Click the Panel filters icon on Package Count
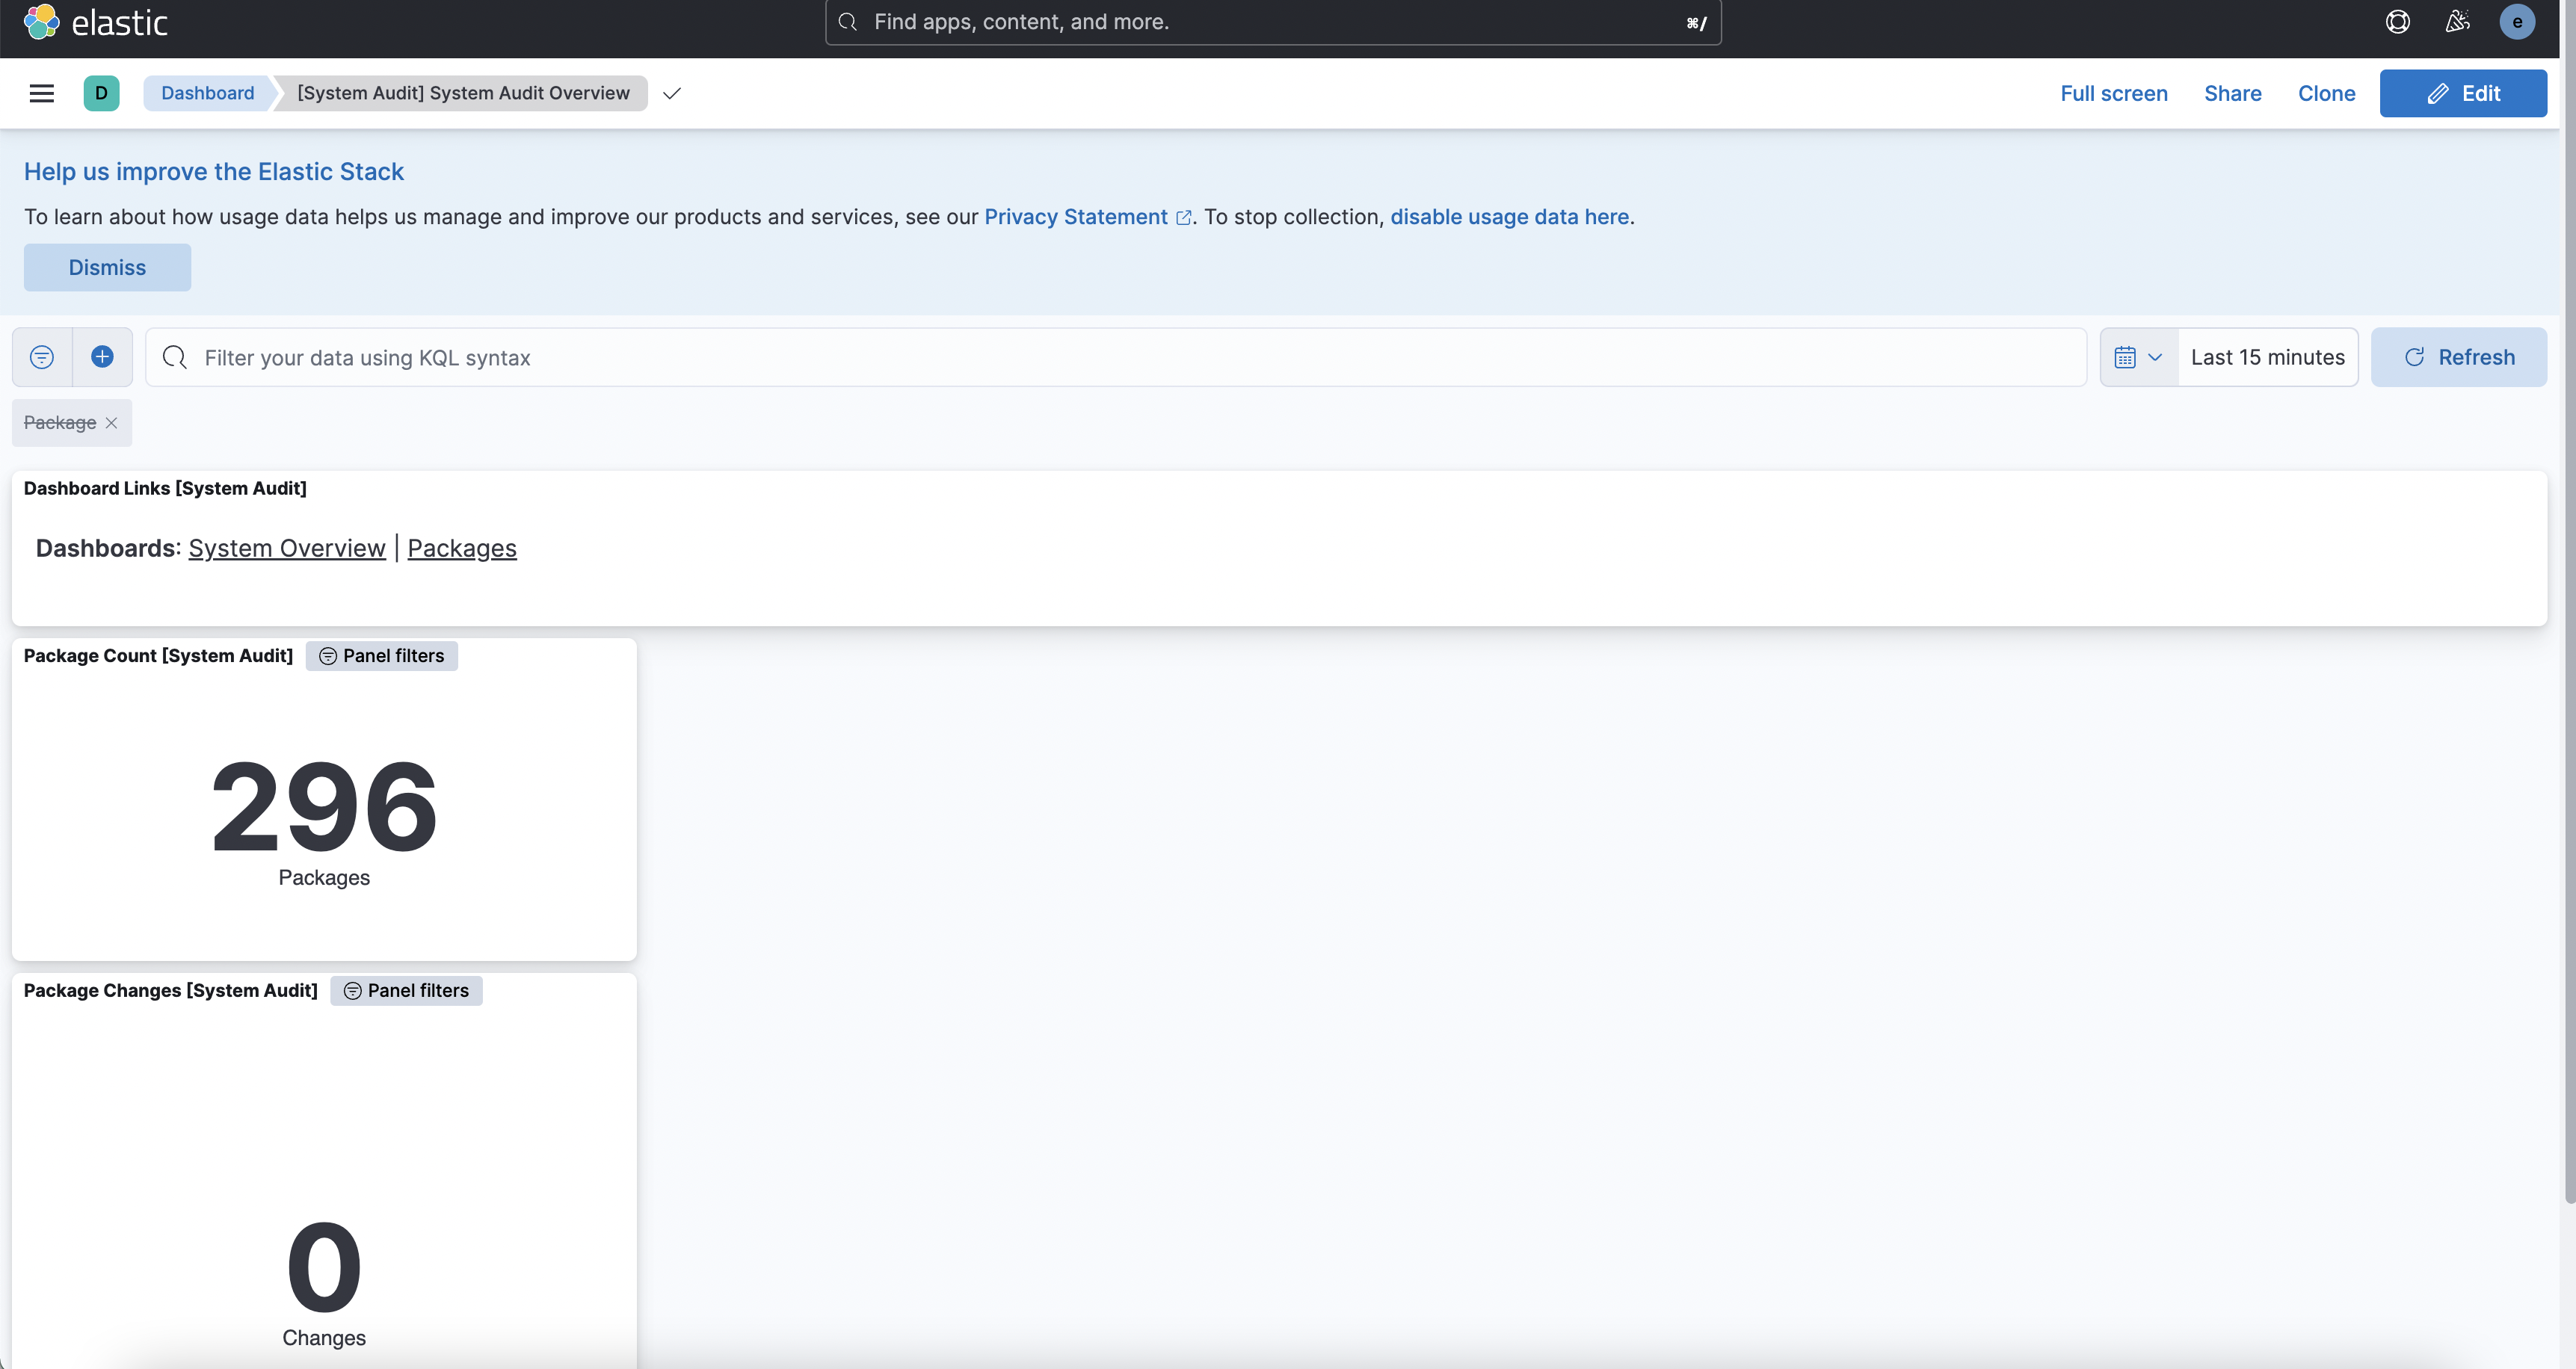 tap(327, 655)
